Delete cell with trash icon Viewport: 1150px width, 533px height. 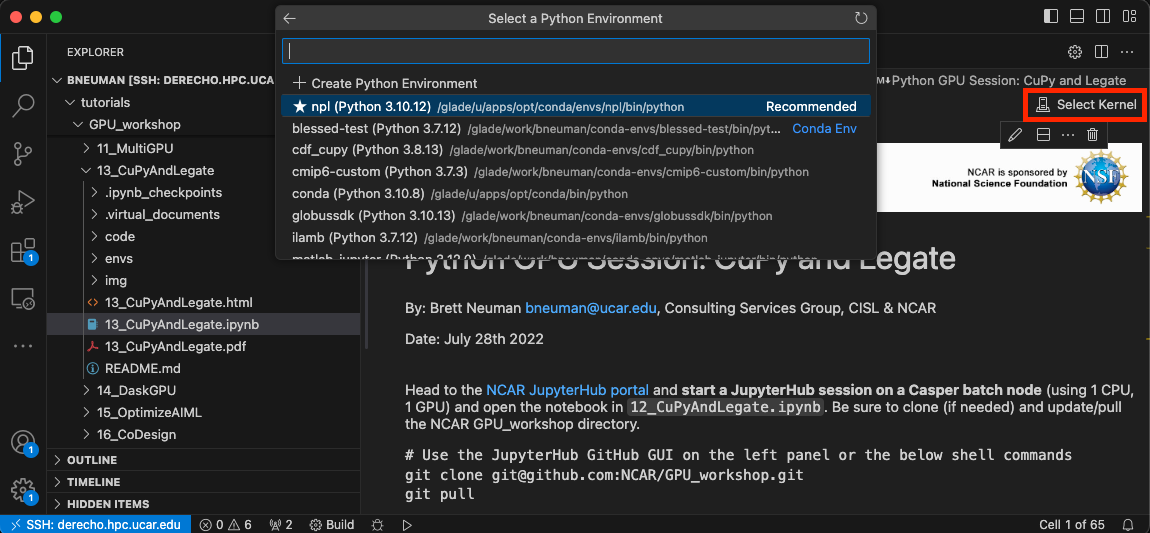tap(1092, 134)
